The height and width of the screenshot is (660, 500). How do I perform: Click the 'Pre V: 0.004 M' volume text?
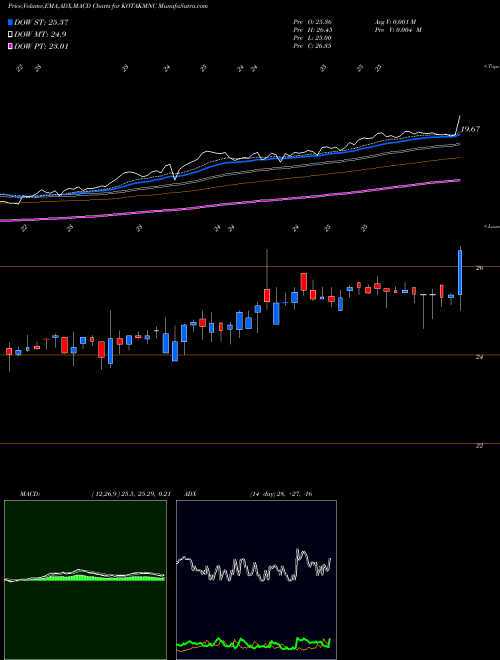[397, 30]
